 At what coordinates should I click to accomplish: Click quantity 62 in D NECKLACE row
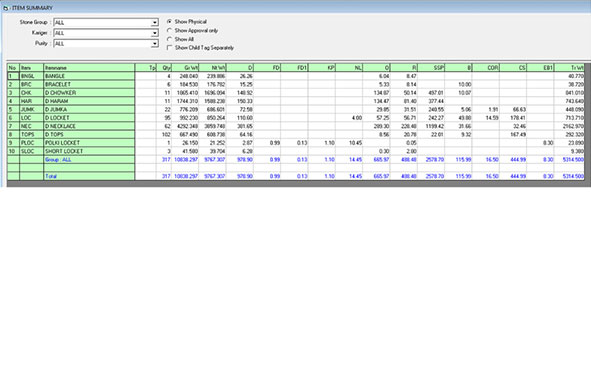164,126
